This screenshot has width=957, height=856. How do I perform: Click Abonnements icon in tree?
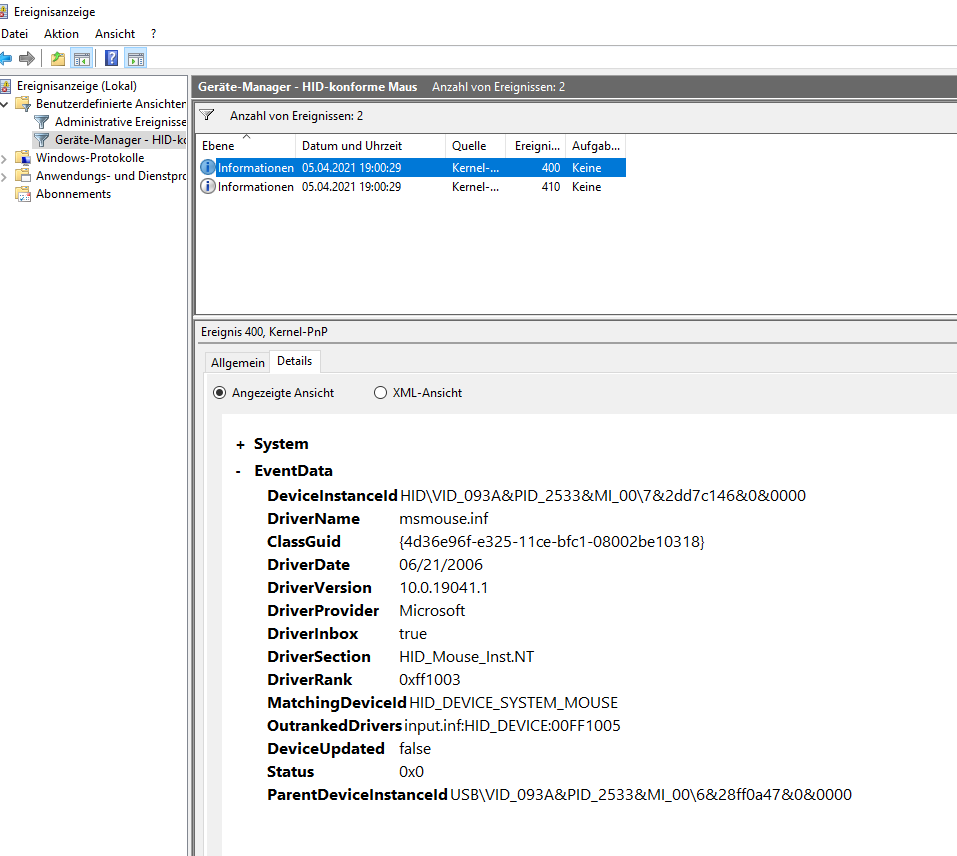coord(23,194)
